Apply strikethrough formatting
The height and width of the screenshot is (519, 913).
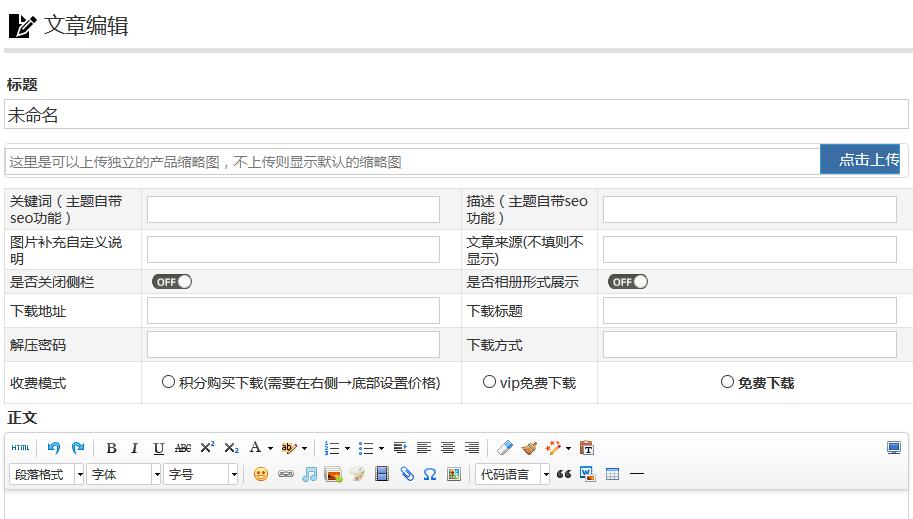183,448
